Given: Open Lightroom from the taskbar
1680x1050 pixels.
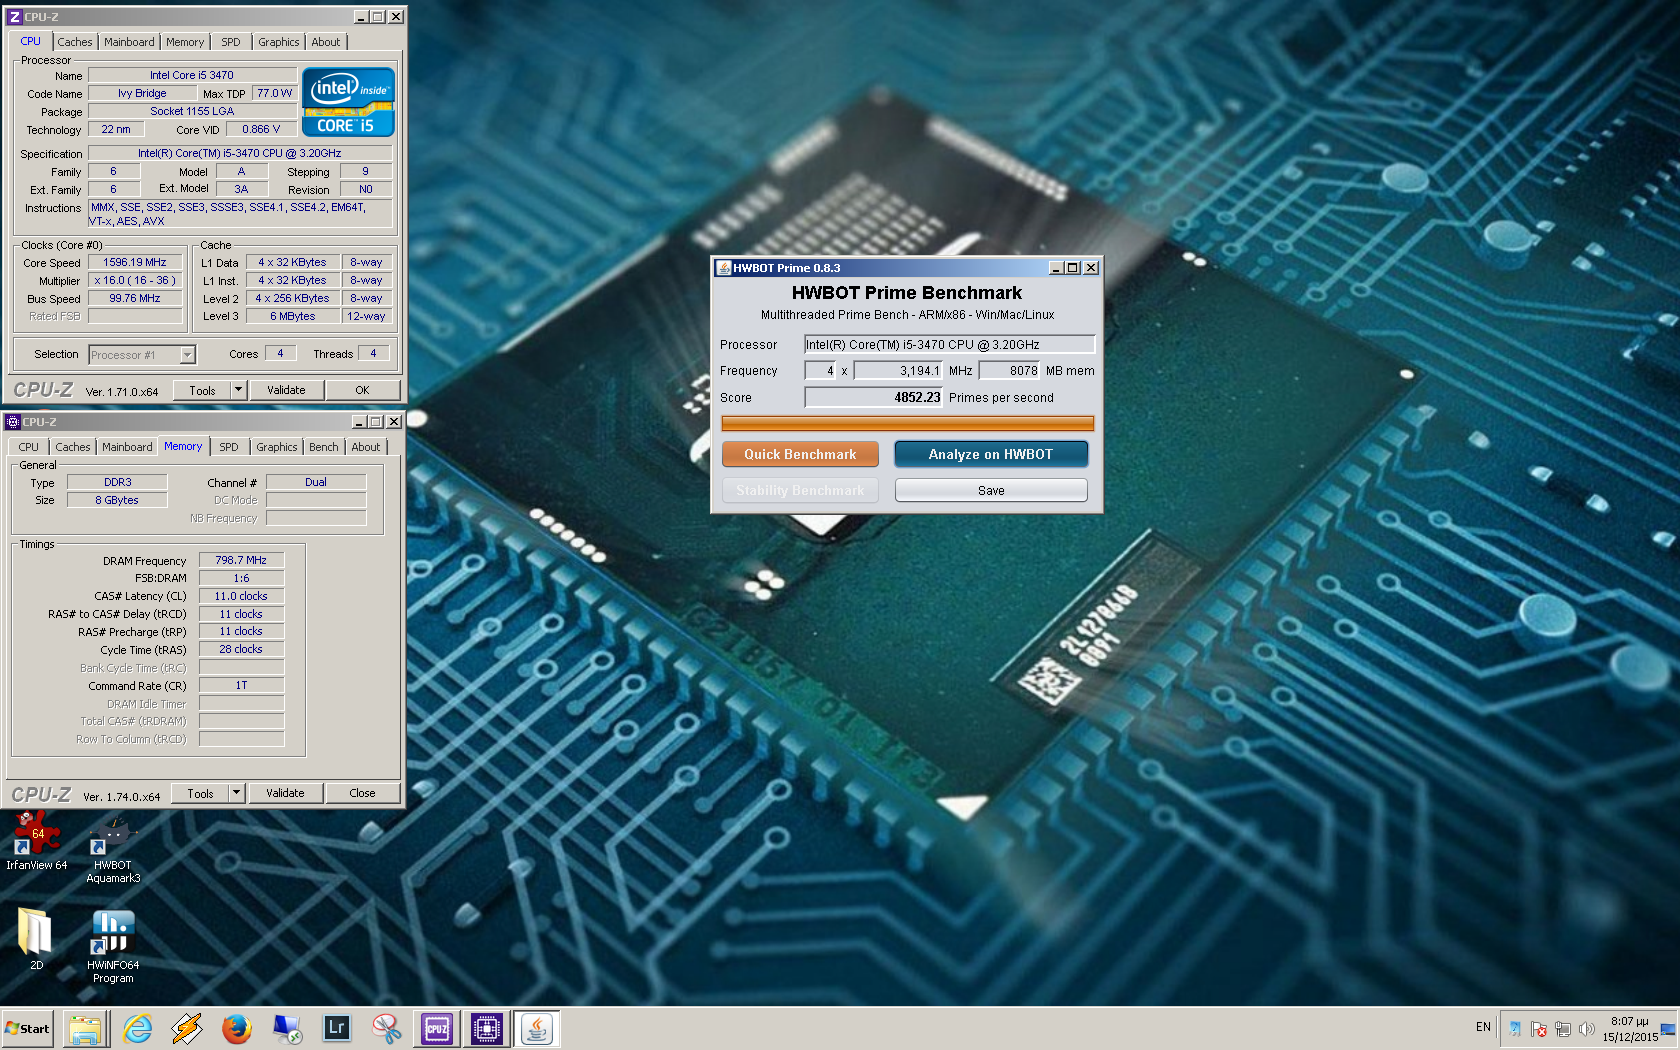Looking at the screenshot, I should click(337, 1028).
